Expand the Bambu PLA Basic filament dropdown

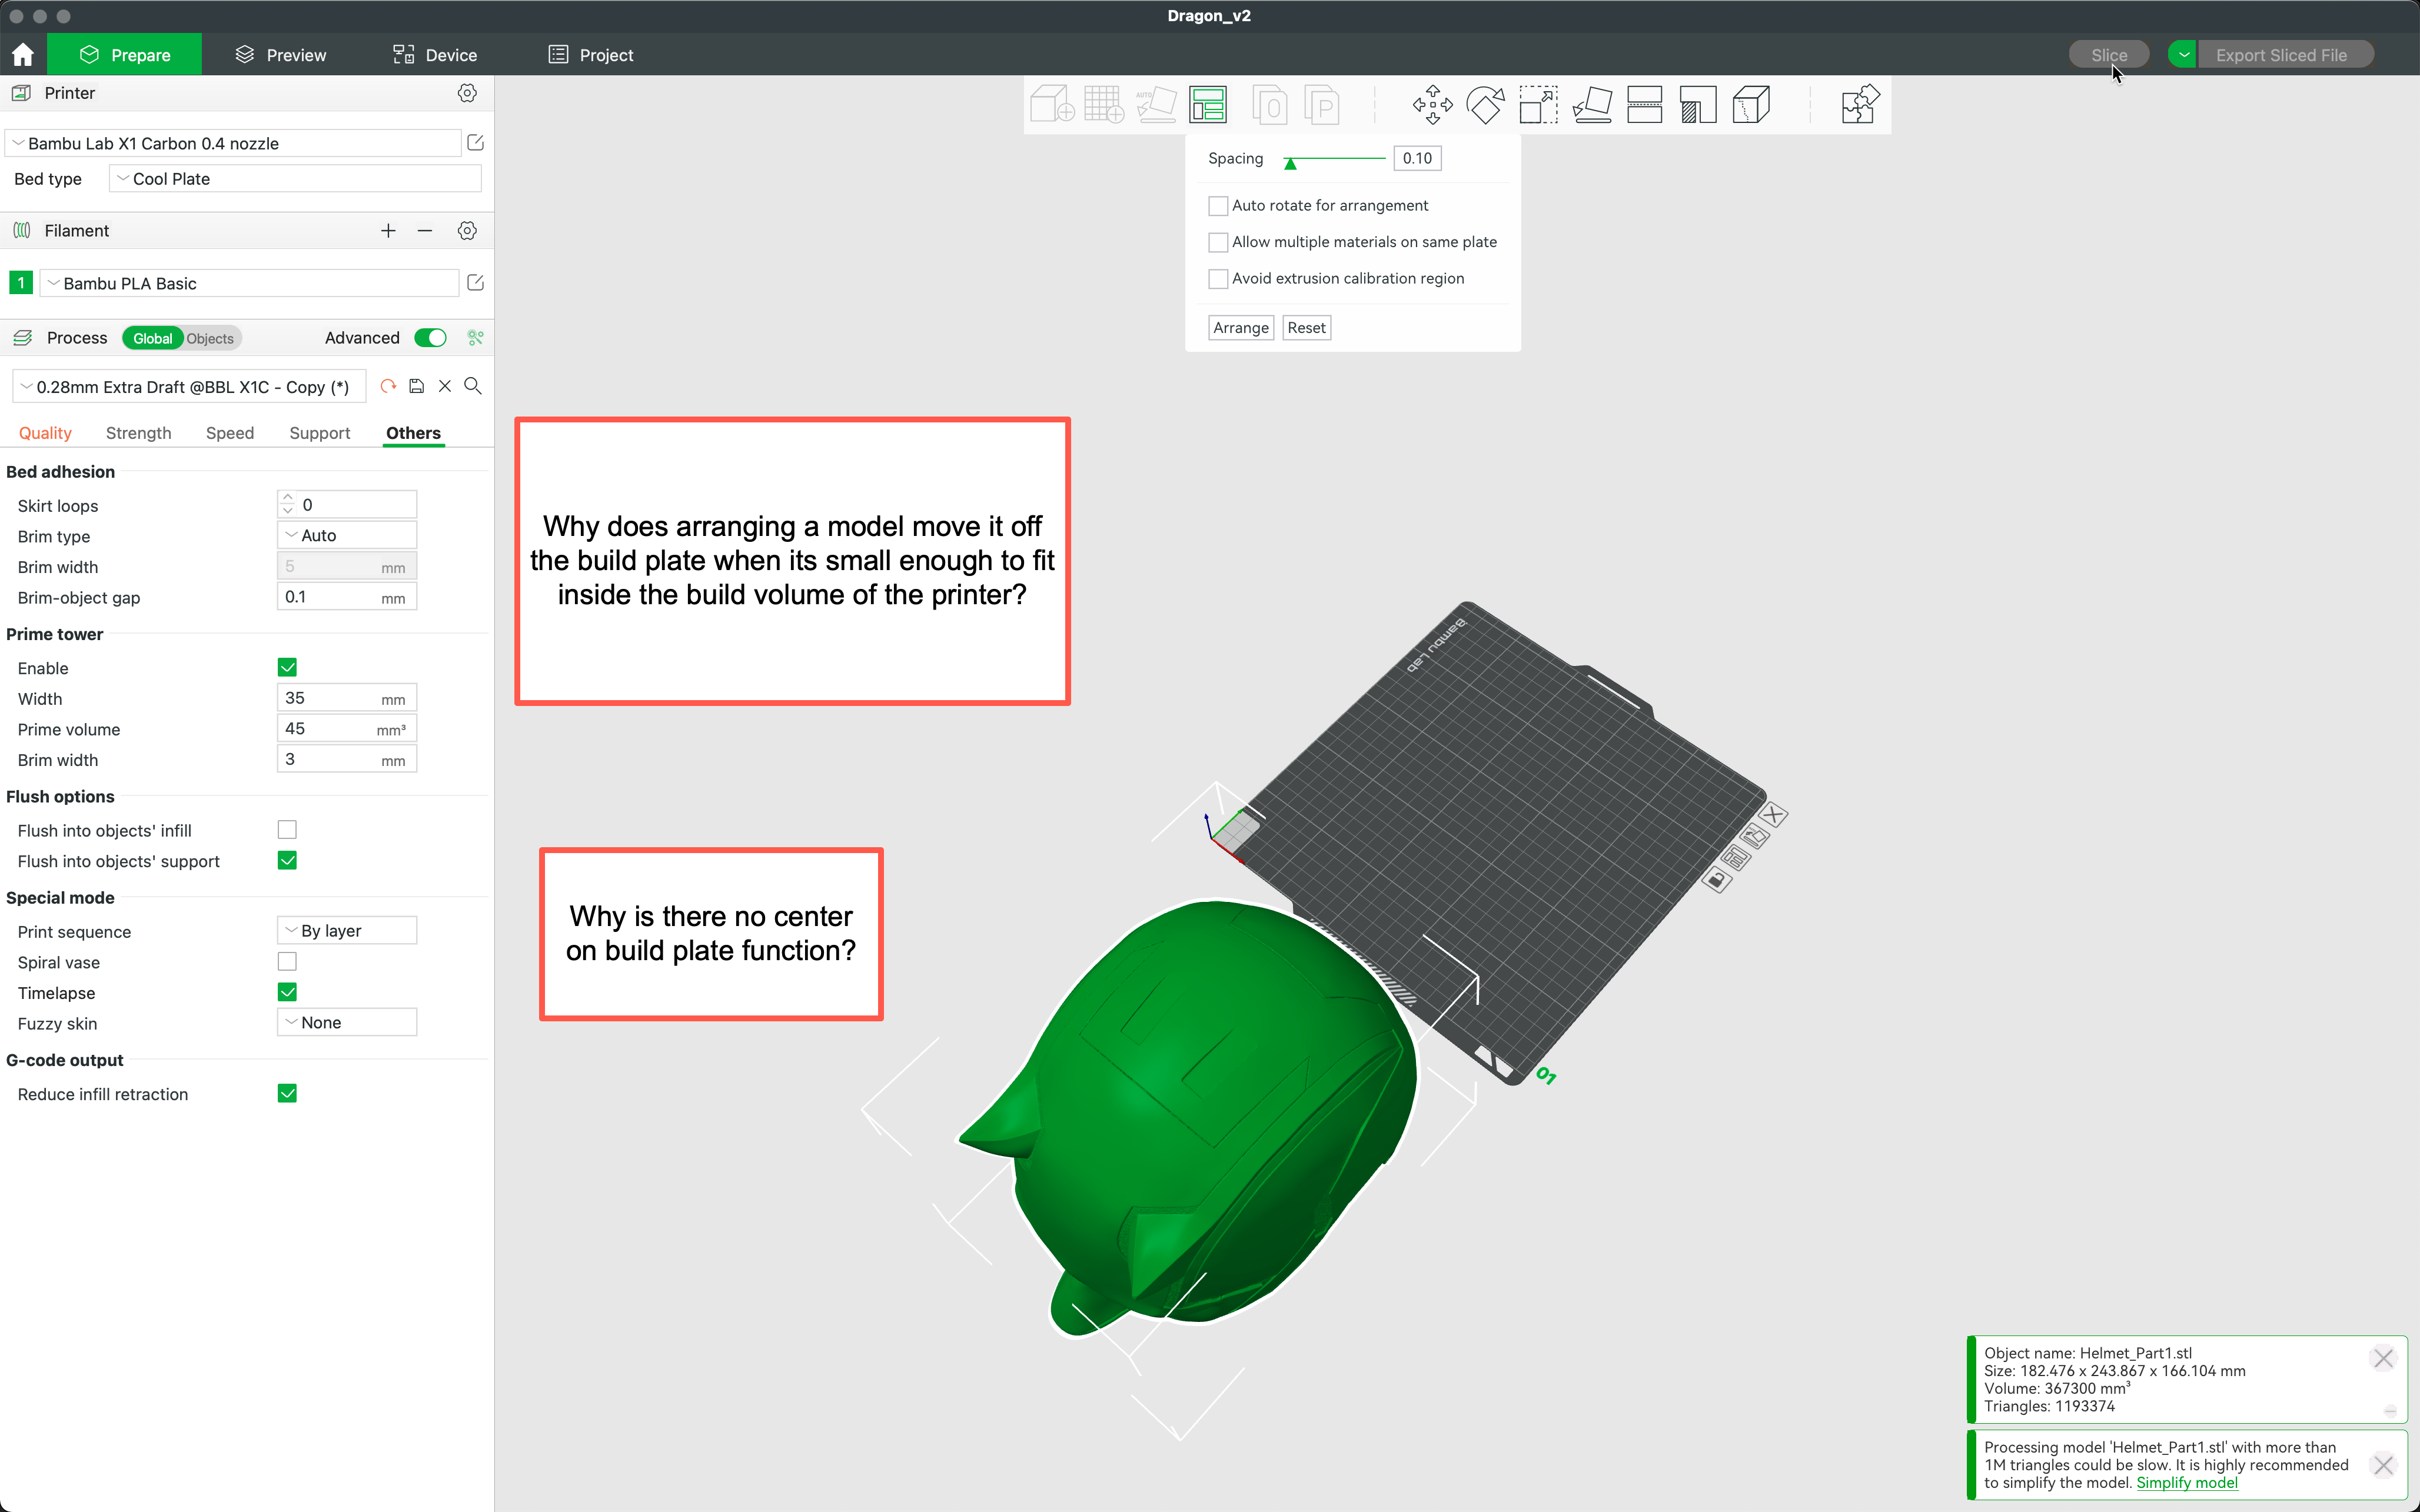tap(250, 283)
